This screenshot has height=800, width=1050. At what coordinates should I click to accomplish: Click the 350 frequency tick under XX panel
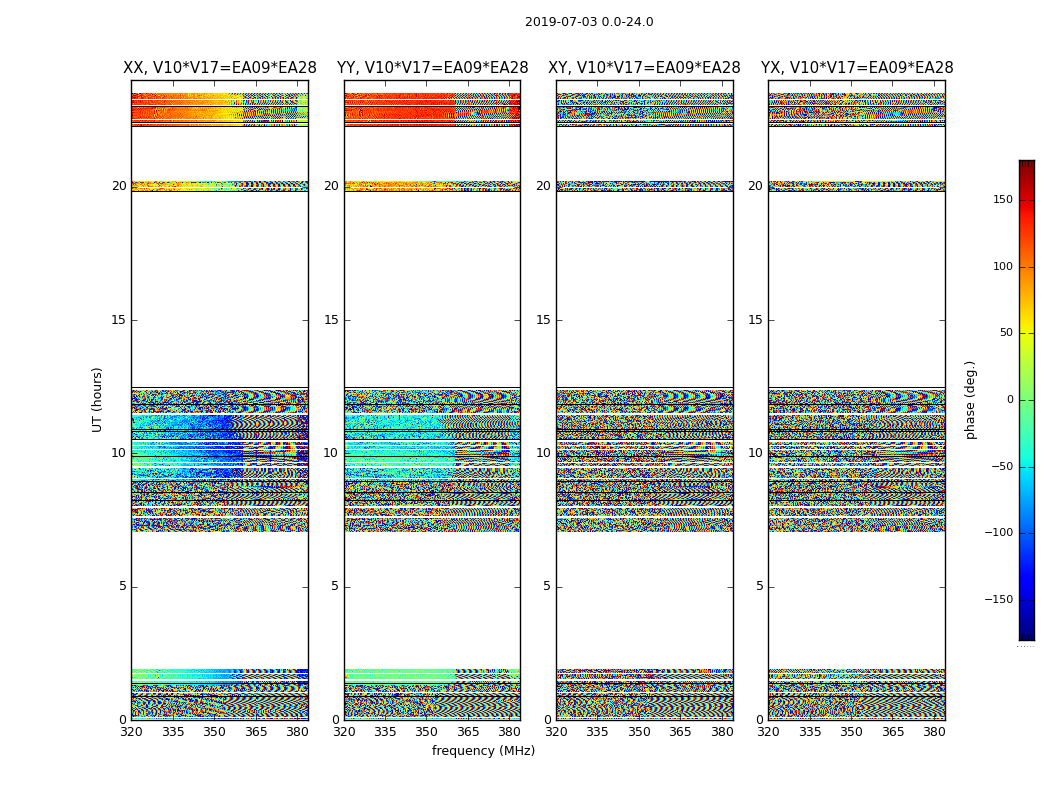pyautogui.click(x=214, y=732)
